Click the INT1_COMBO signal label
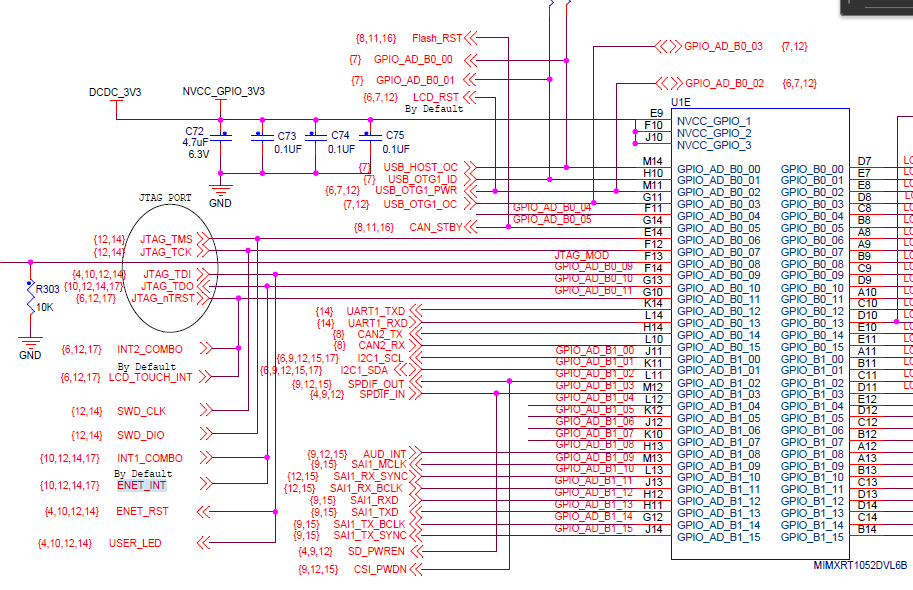The image size is (913, 590). pyautogui.click(x=150, y=459)
